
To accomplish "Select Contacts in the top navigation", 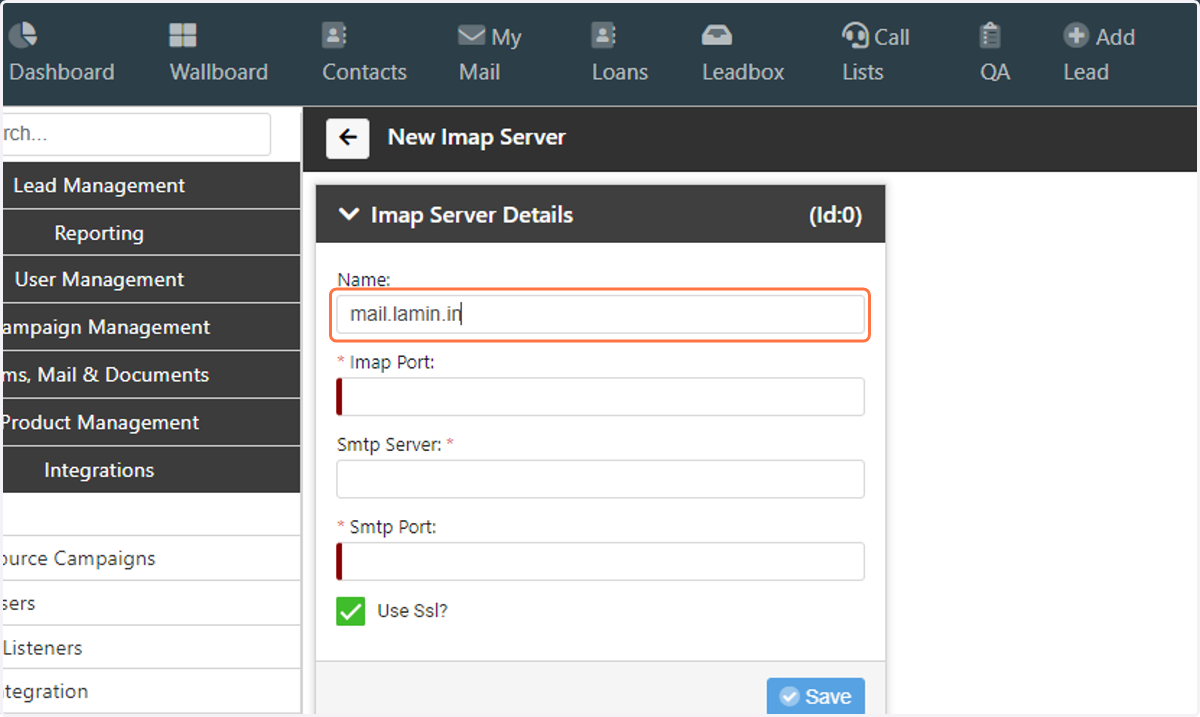I will [364, 72].
